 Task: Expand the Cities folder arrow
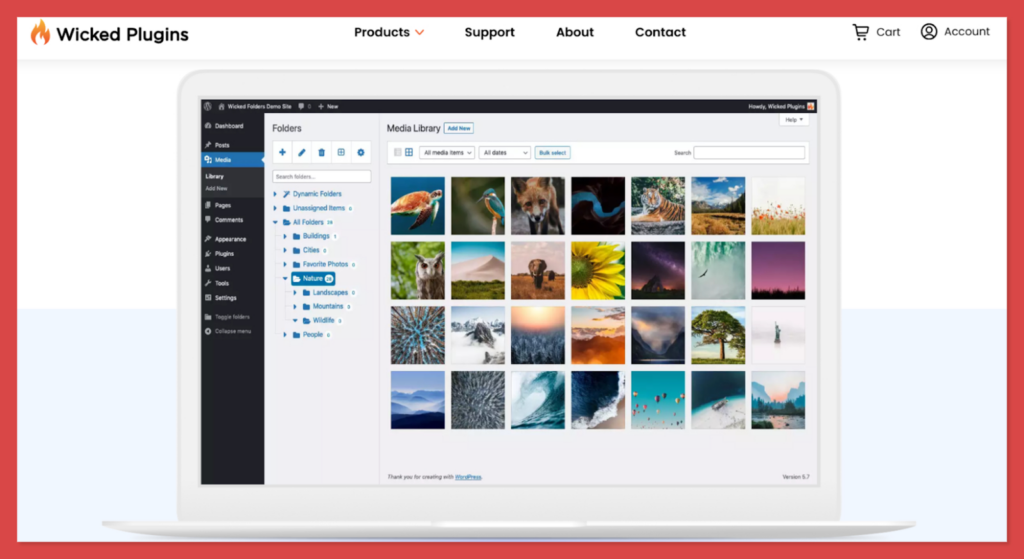coord(285,250)
